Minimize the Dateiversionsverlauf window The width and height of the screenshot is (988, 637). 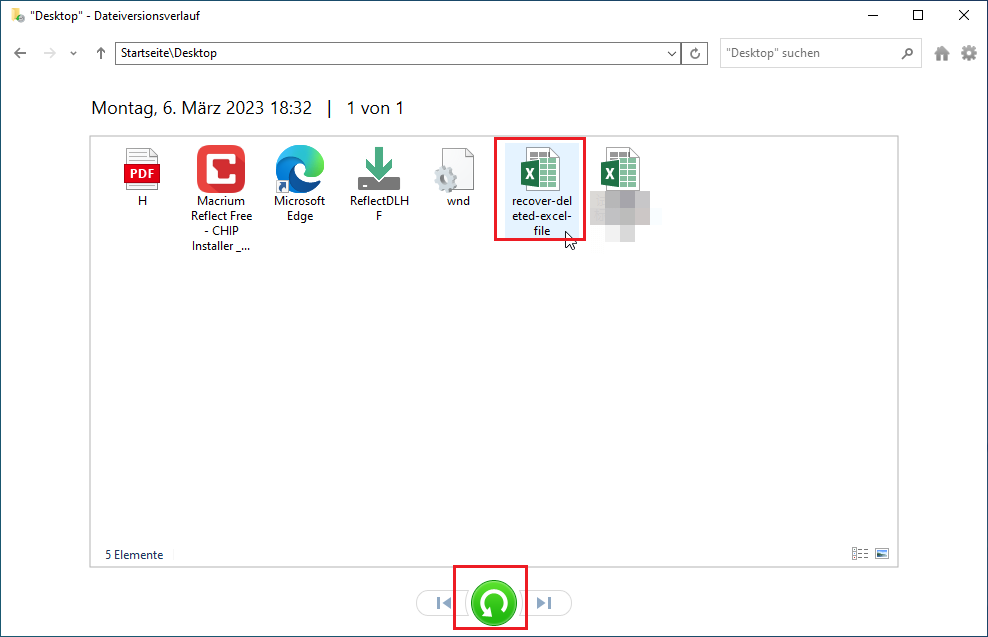tap(873, 15)
